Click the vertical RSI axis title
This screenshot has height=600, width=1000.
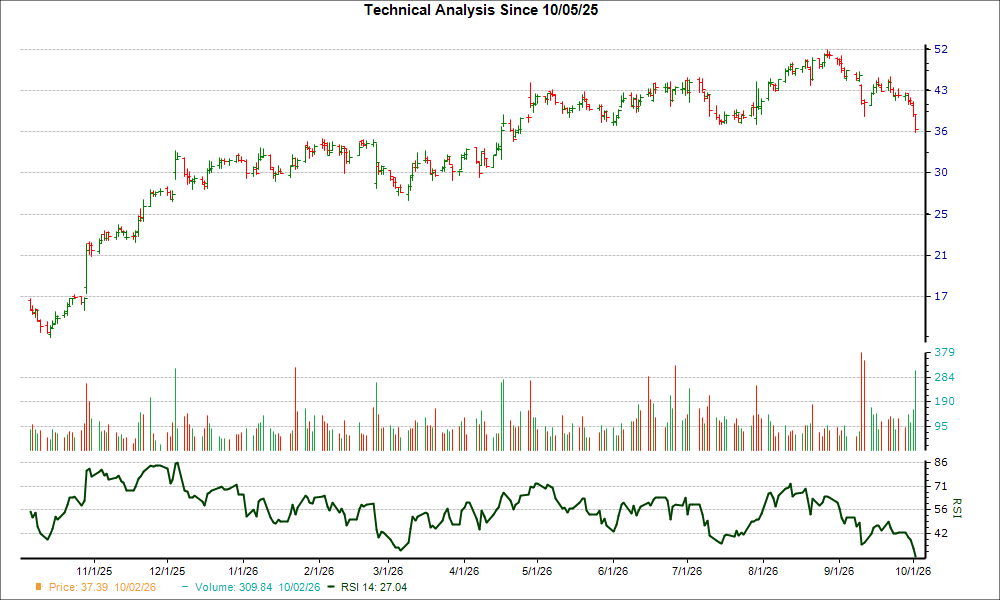point(957,508)
